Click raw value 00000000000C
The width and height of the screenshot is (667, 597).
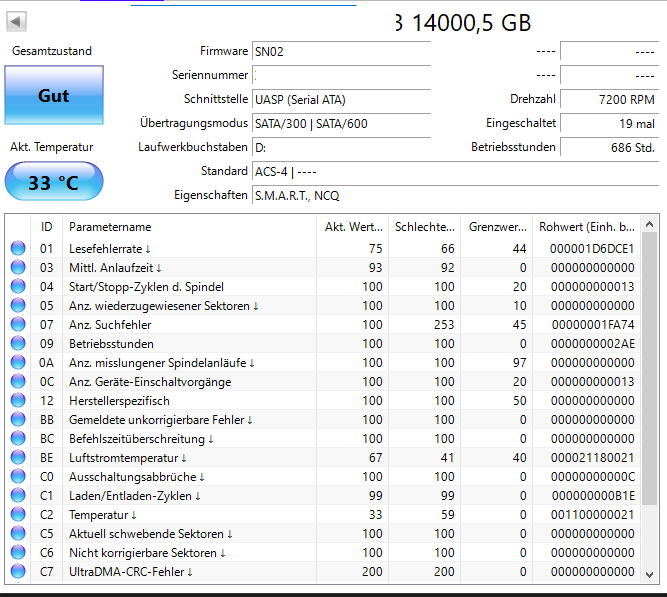[593, 477]
